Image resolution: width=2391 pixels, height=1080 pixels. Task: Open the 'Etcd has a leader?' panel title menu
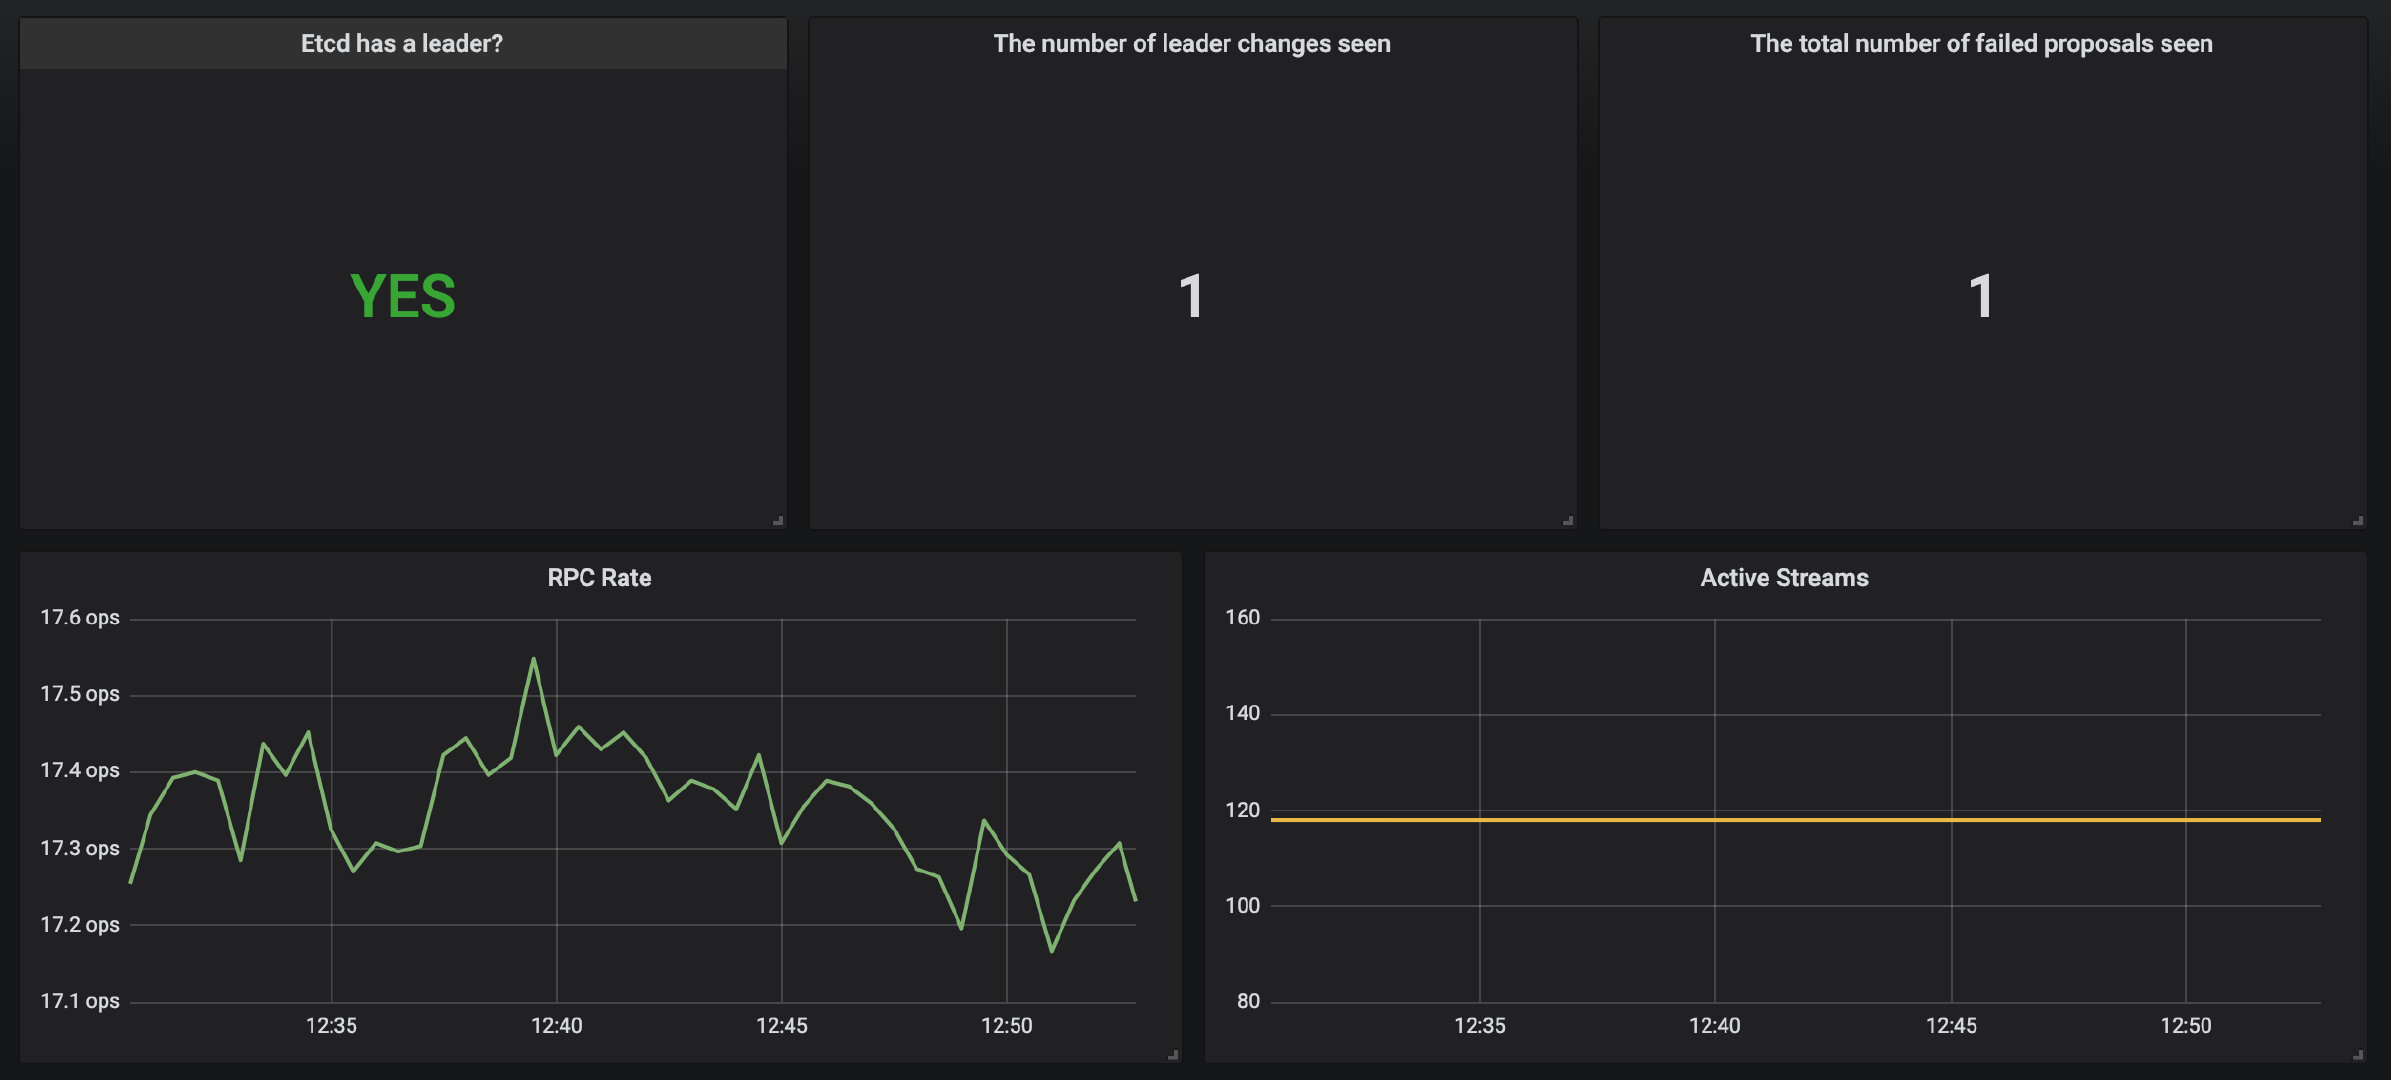(402, 44)
